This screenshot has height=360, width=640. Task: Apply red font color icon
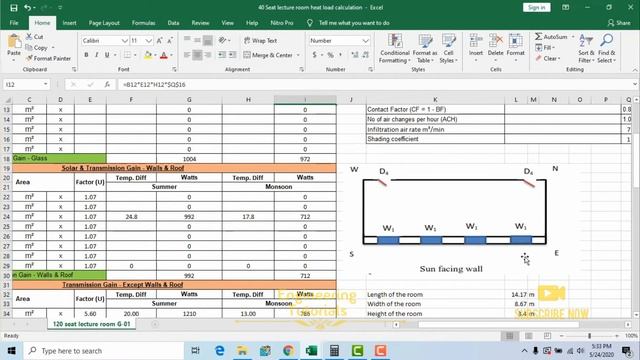[164, 55]
